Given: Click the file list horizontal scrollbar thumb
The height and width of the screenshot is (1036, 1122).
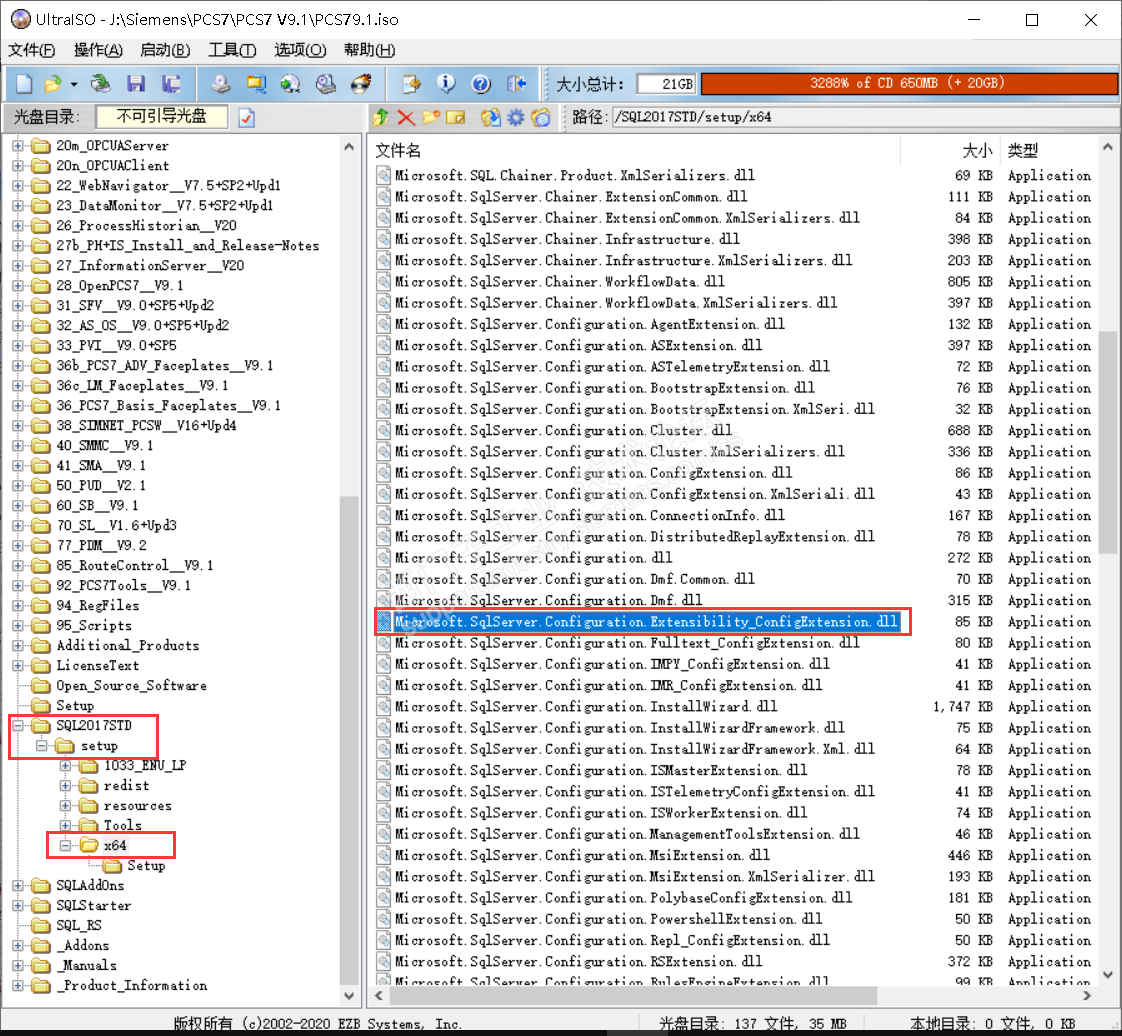Looking at the screenshot, I should (633, 995).
